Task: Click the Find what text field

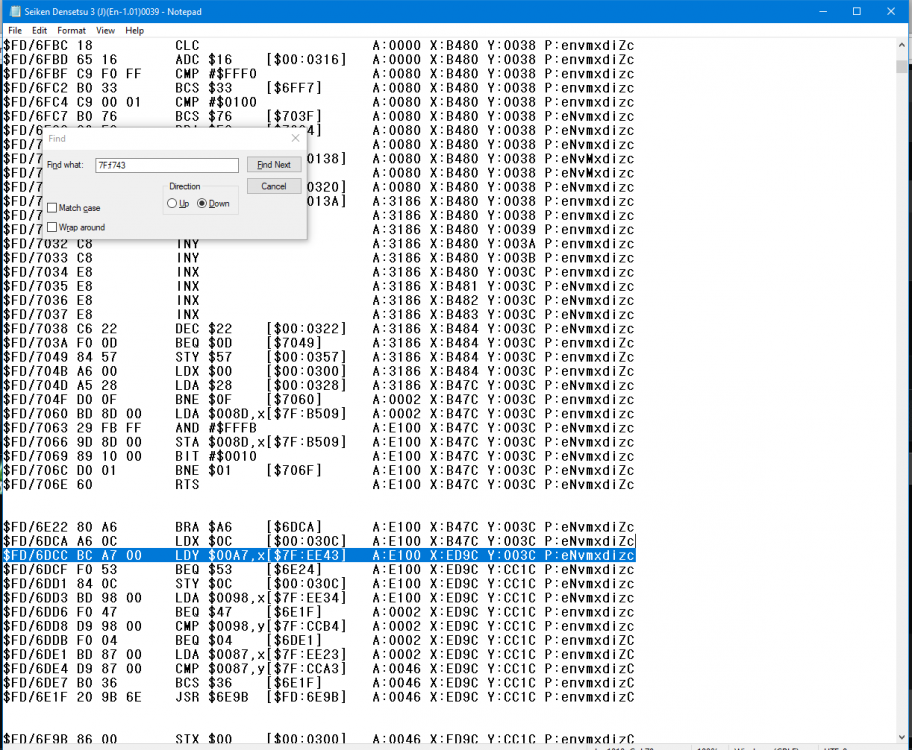Action: 167,165
